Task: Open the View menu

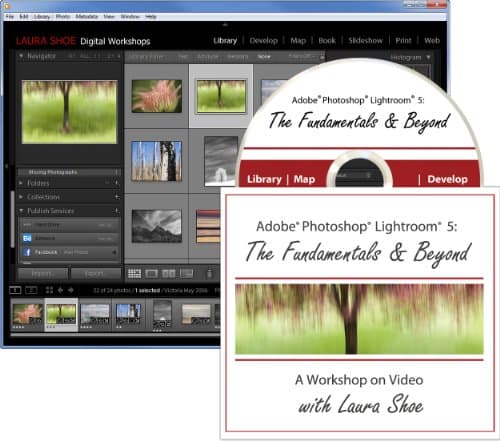Action: 109,16
